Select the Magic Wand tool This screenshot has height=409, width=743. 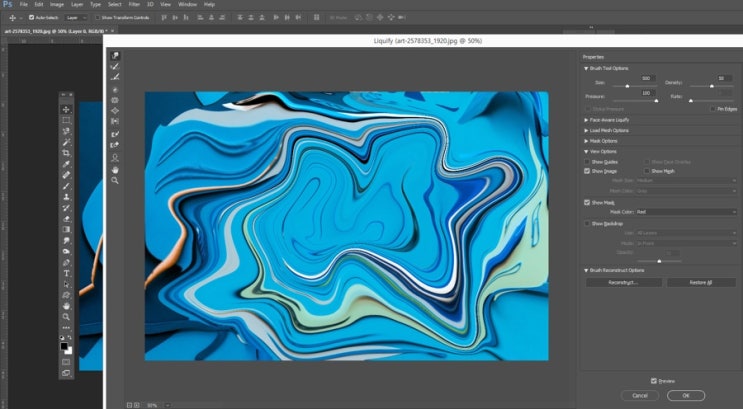pyautogui.click(x=66, y=142)
